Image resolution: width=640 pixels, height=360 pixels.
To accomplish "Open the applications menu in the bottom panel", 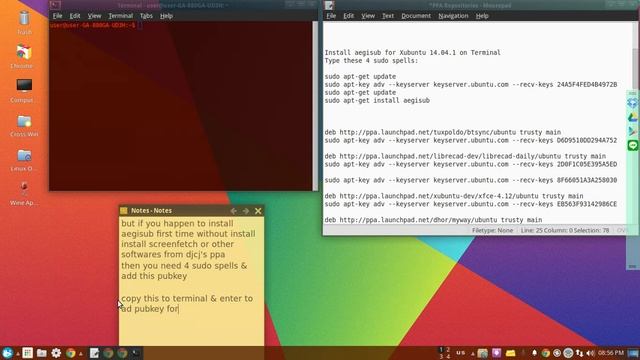I will 7,353.
